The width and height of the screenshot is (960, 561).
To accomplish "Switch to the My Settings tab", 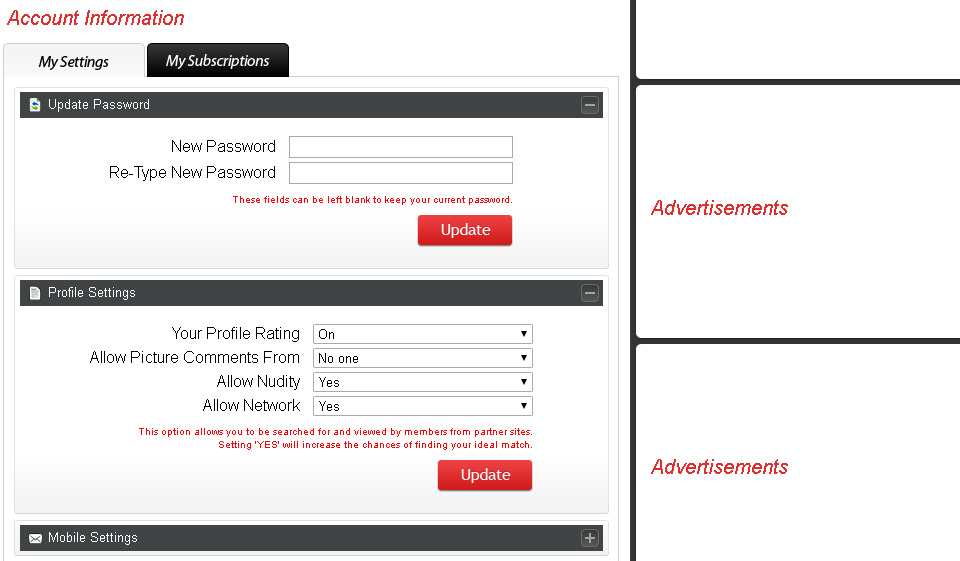I will tap(73, 61).
